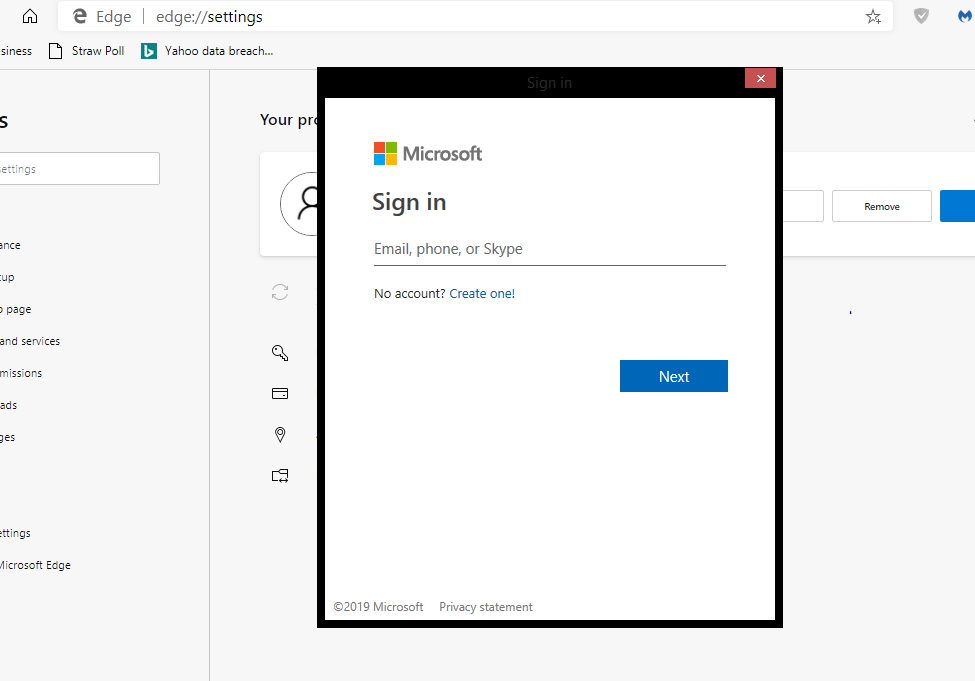Click the Microsoft logo in the dialog
Screen dimensions: 975x681
[x=428, y=154]
